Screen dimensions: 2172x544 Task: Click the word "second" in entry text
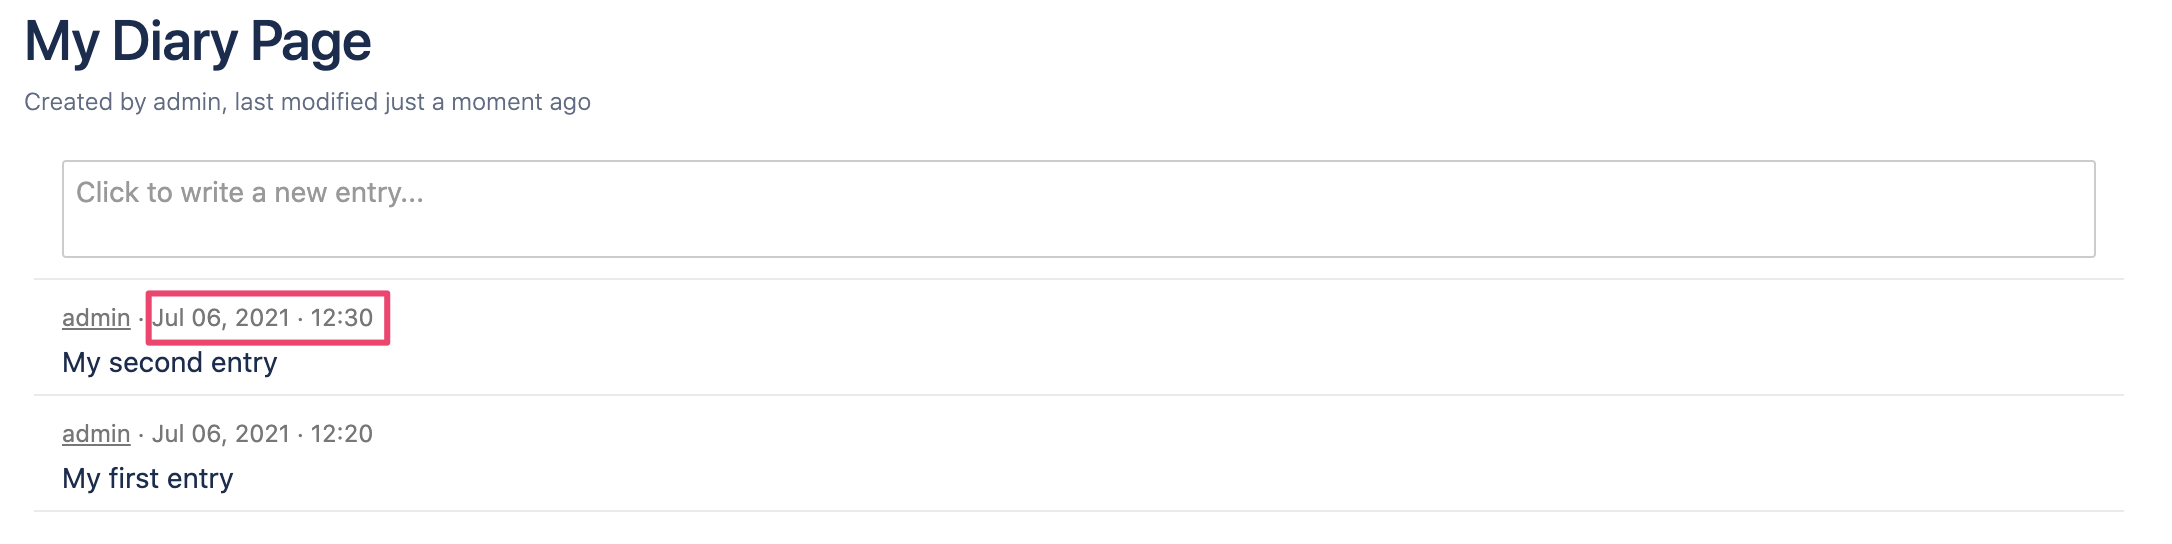155,363
